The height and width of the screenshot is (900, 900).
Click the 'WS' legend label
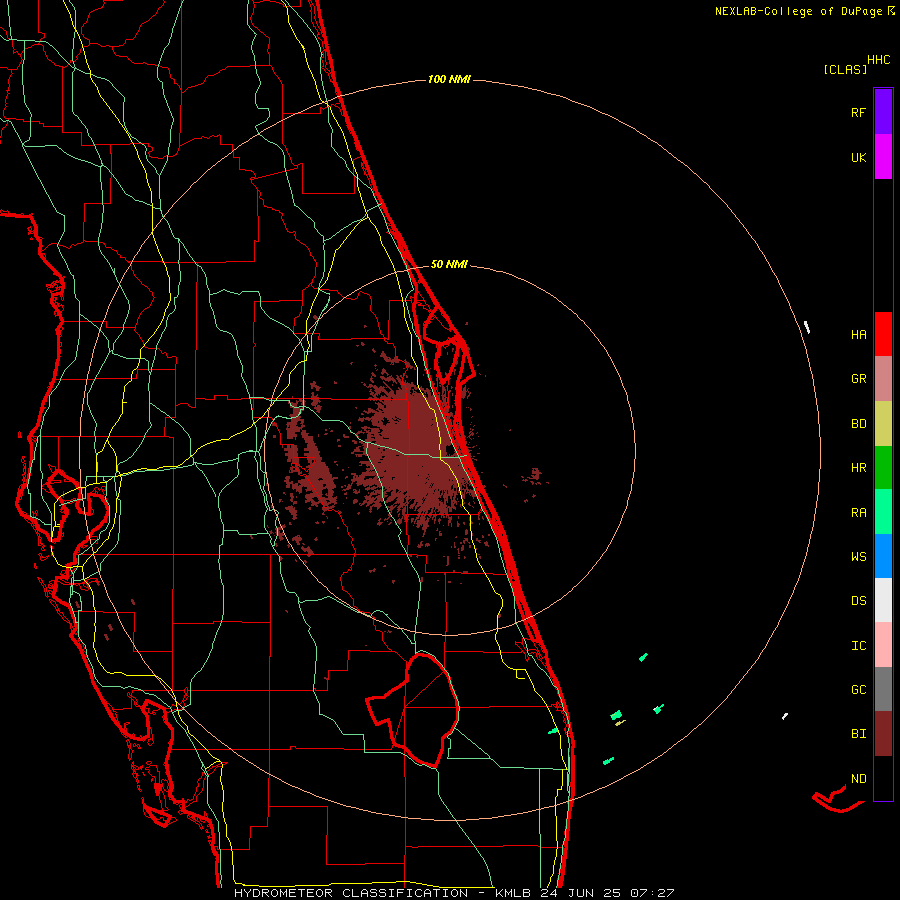[858, 557]
